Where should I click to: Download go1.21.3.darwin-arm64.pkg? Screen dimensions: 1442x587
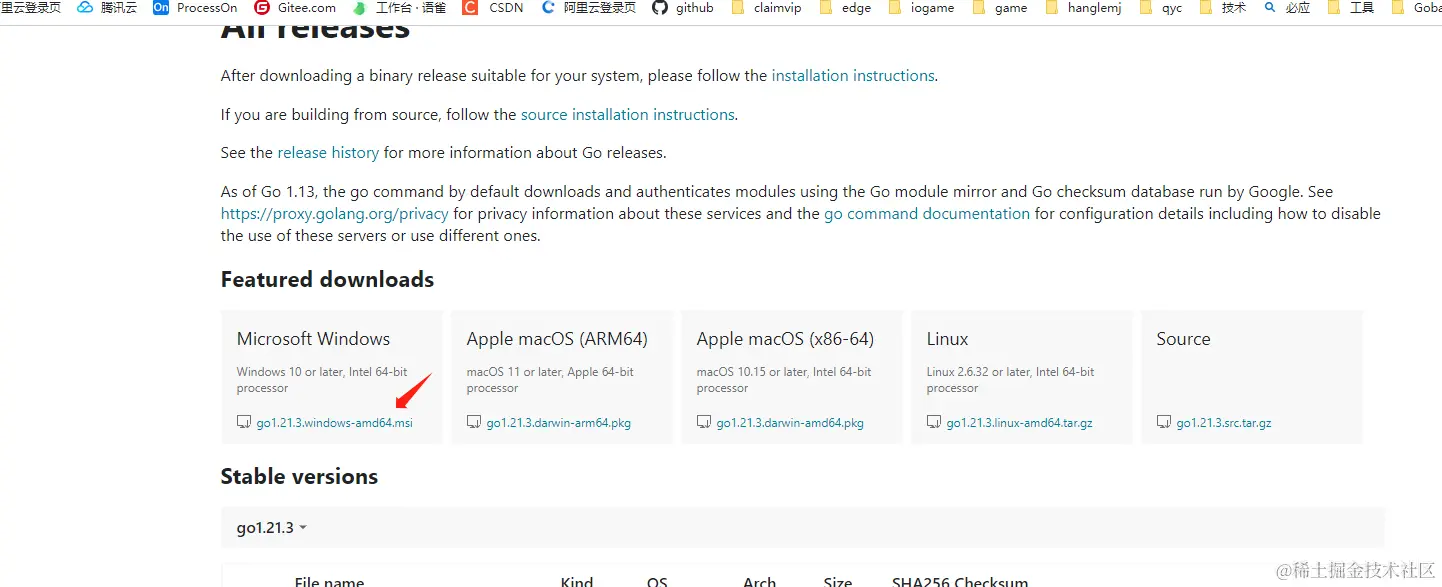pos(559,423)
